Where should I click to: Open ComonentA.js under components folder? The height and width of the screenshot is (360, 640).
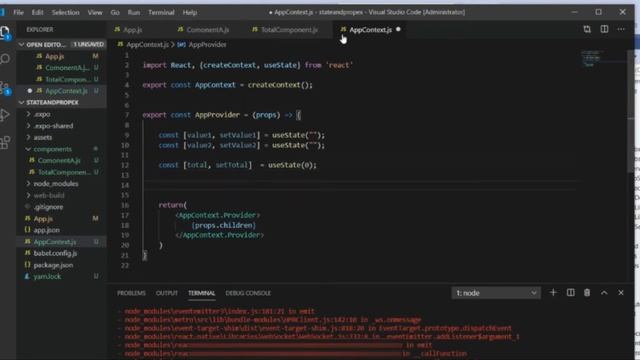pos(61,160)
